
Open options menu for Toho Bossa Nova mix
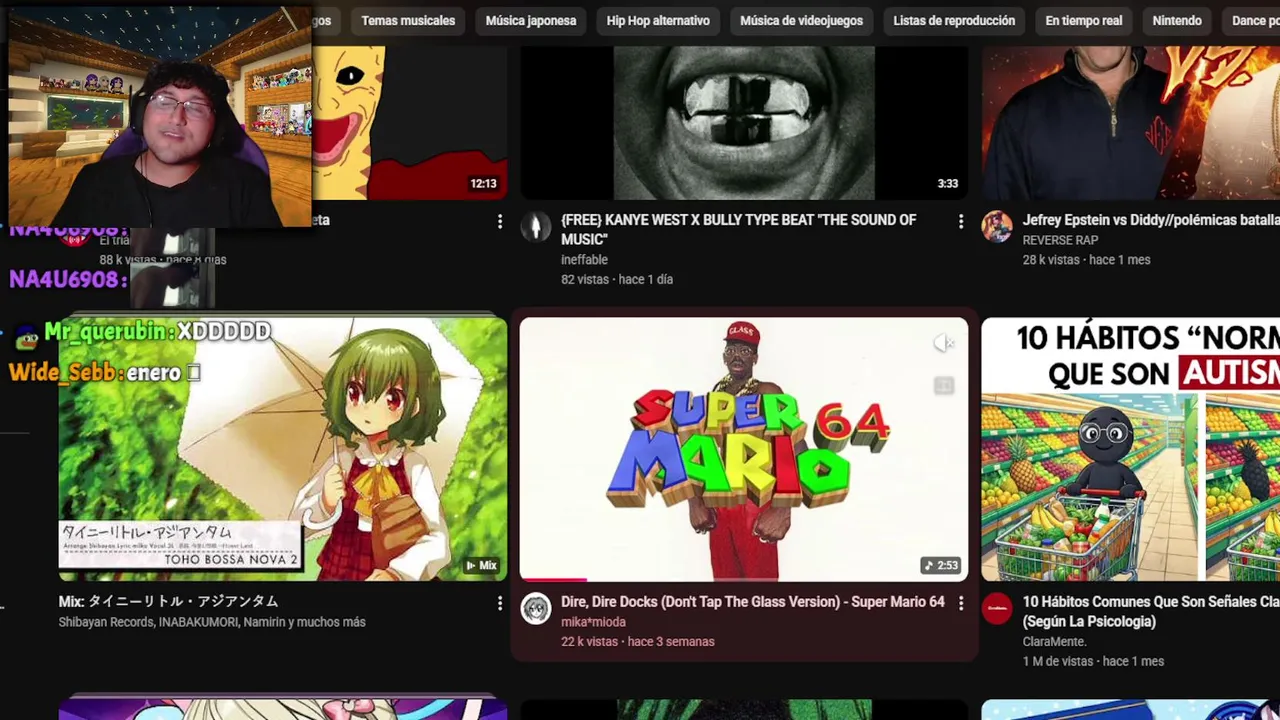[x=500, y=604]
